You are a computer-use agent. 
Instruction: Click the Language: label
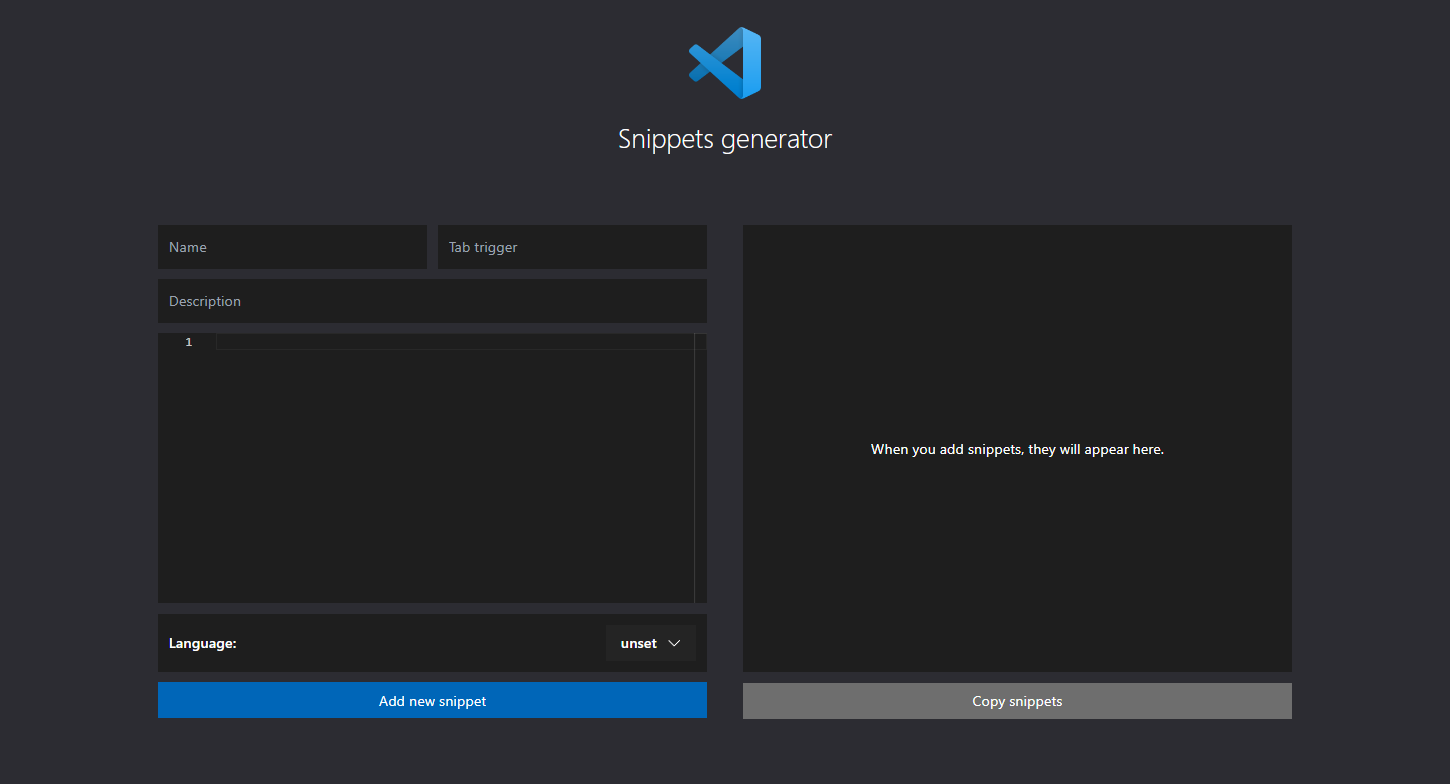[x=203, y=643]
